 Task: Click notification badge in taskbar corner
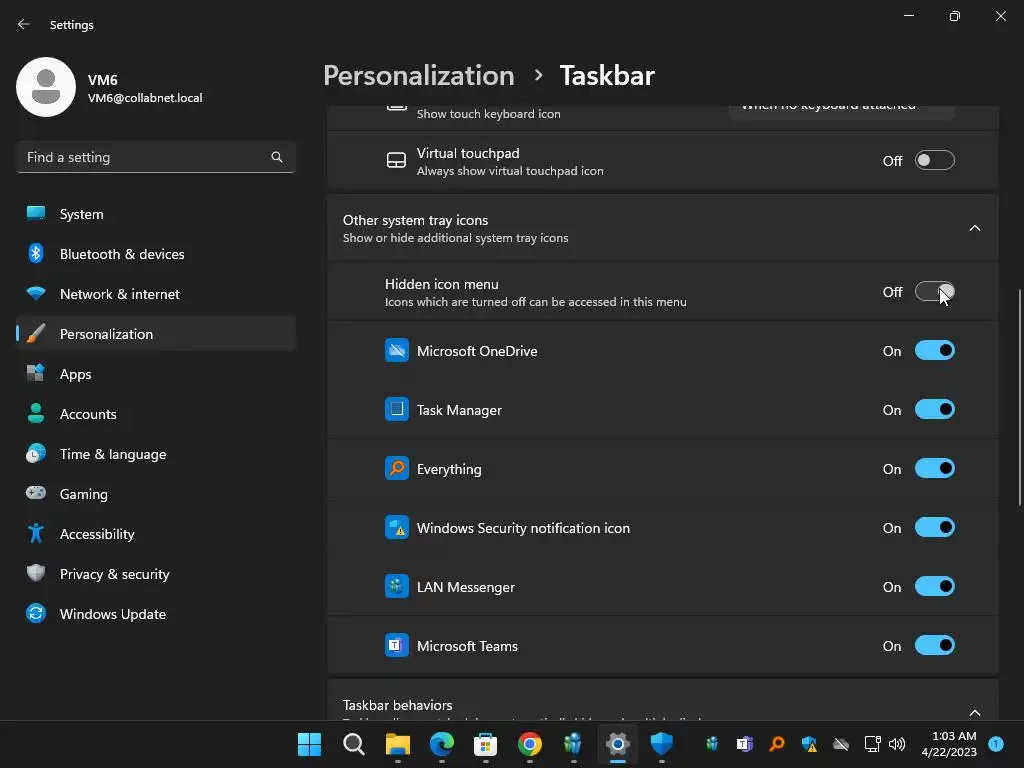coord(996,743)
